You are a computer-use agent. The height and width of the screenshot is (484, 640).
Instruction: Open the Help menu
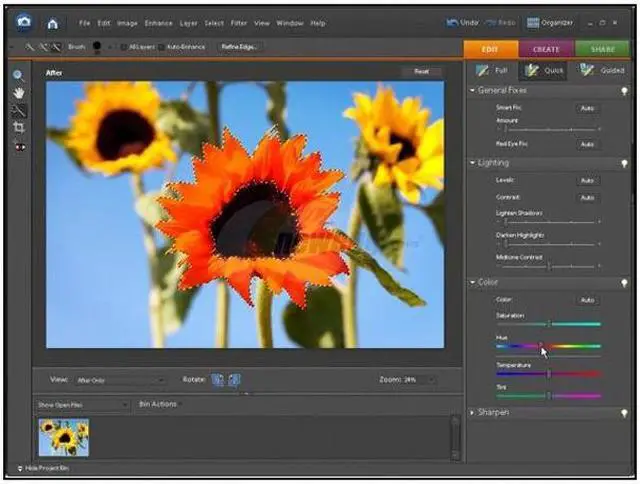point(318,23)
